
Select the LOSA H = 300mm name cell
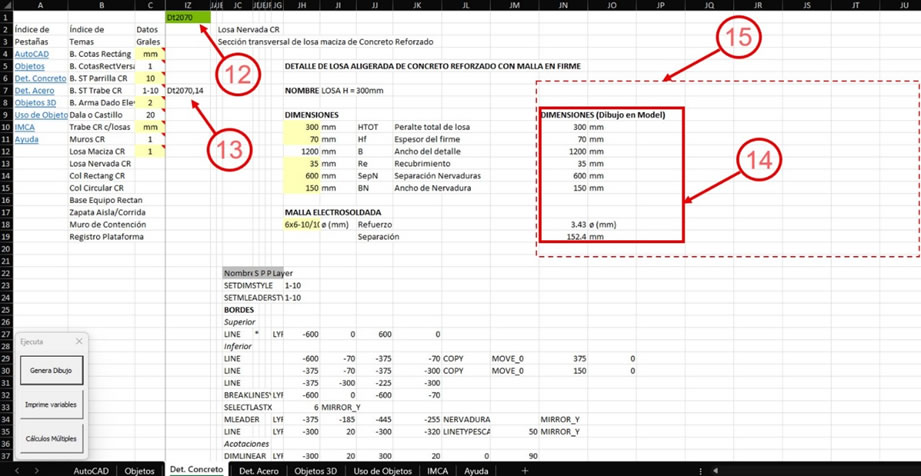(352, 91)
